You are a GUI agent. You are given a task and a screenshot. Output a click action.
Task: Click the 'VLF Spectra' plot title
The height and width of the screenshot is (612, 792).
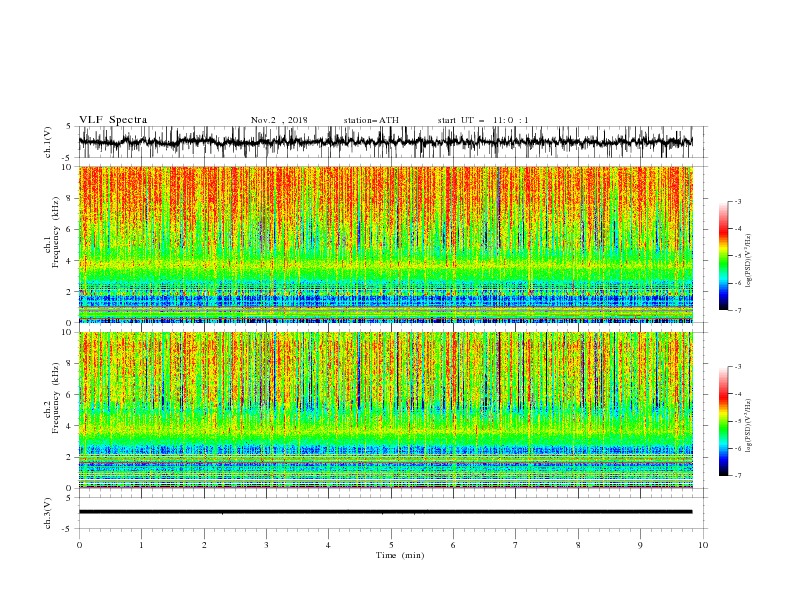[x=113, y=120]
